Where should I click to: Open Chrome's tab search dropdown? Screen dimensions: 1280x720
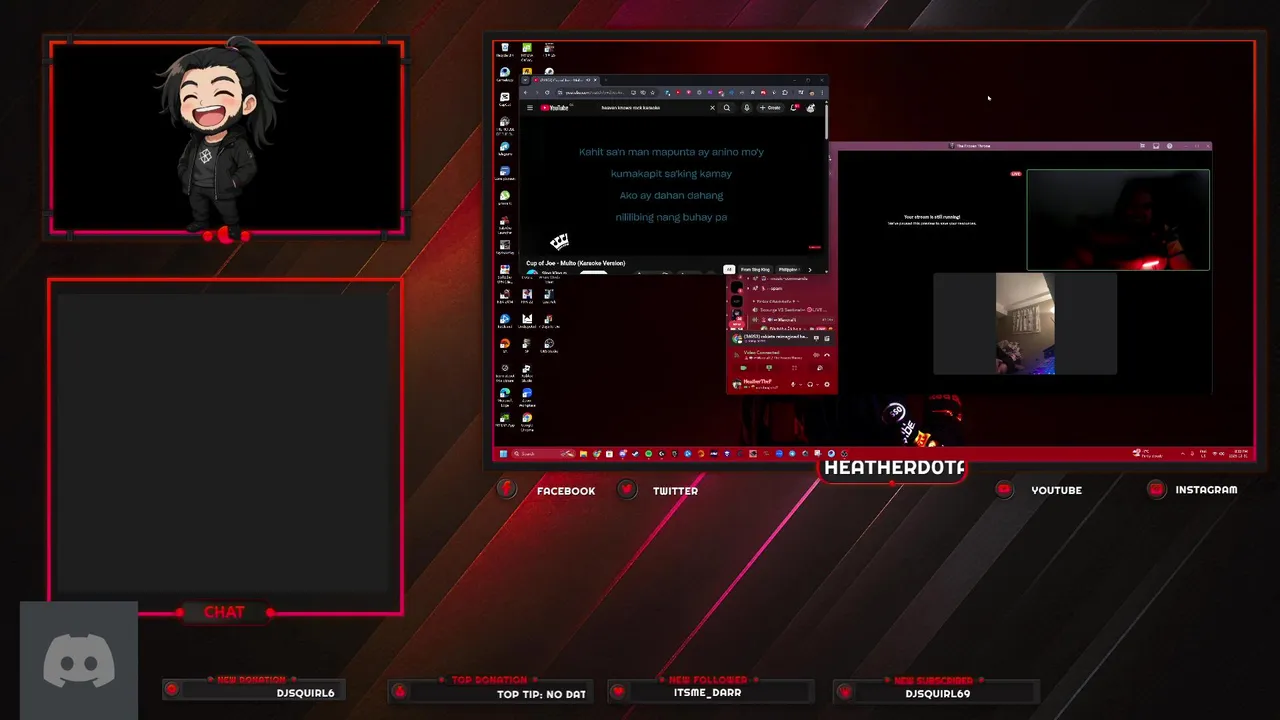(525, 80)
